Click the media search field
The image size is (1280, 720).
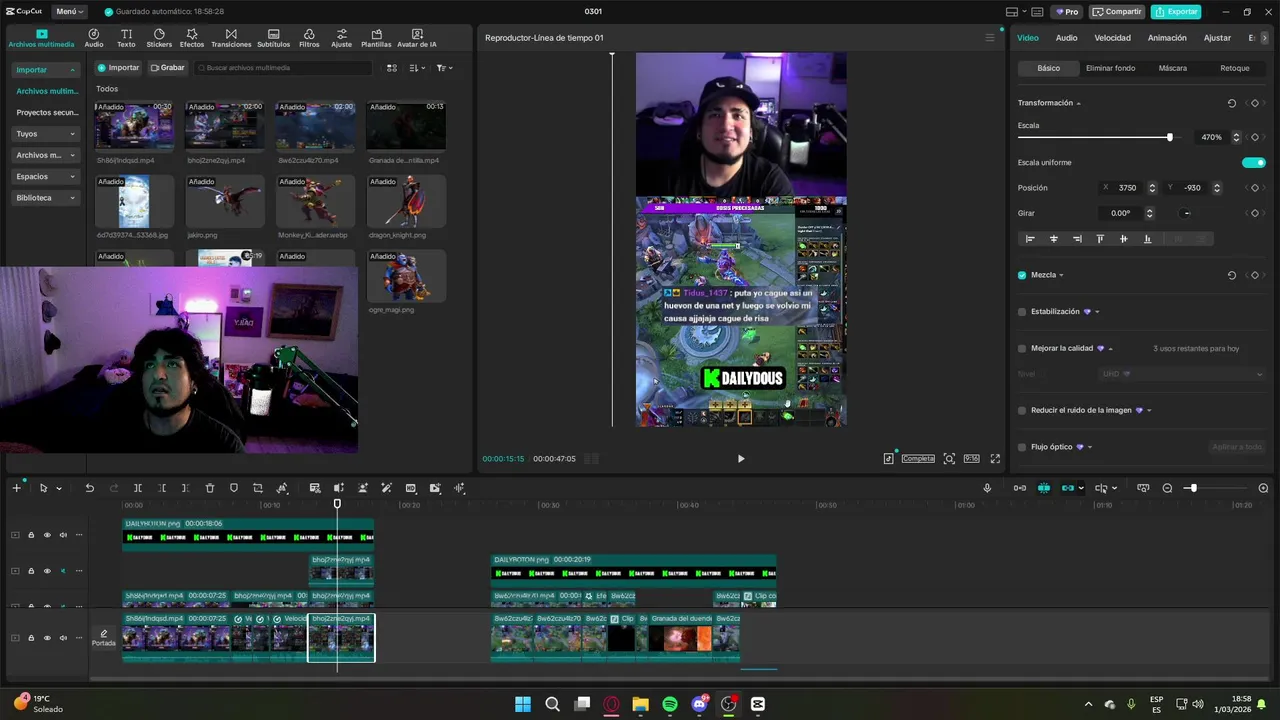point(282,68)
